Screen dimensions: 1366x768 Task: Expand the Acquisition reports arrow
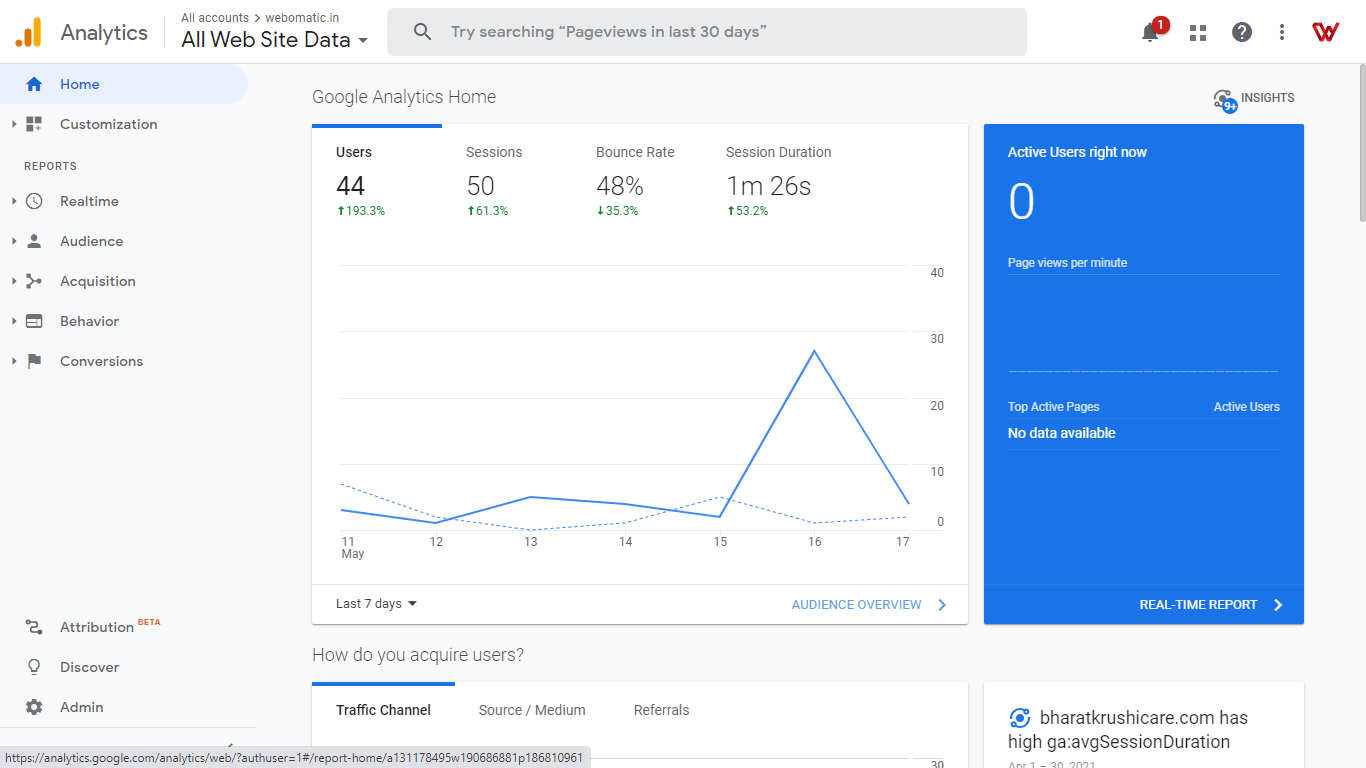pyautogui.click(x=14, y=281)
